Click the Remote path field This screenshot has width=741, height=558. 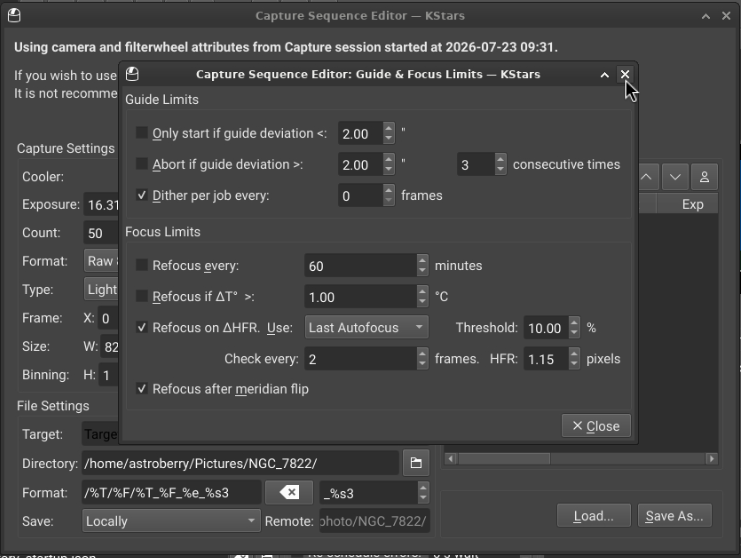click(374, 521)
